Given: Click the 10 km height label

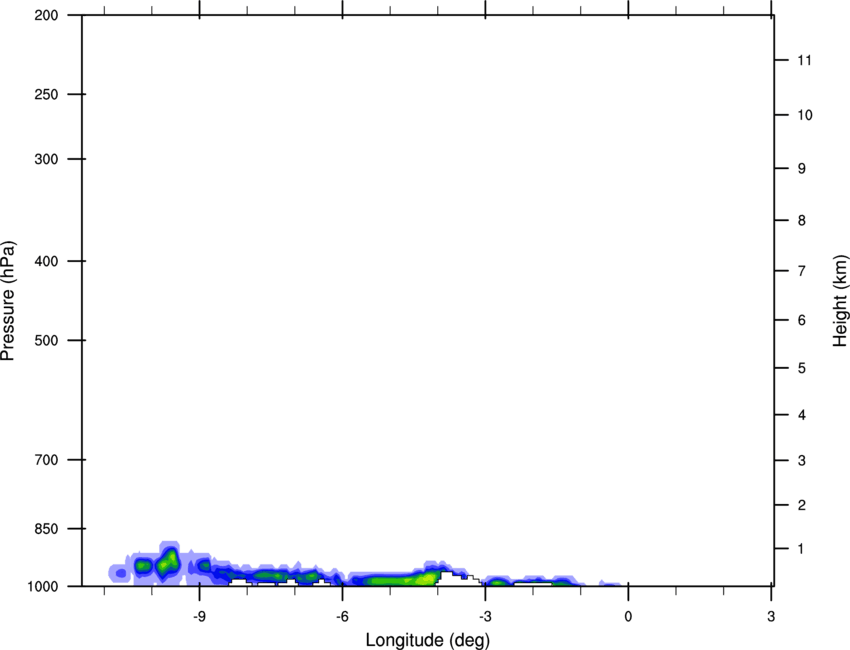Looking at the screenshot, I should coord(805,115).
